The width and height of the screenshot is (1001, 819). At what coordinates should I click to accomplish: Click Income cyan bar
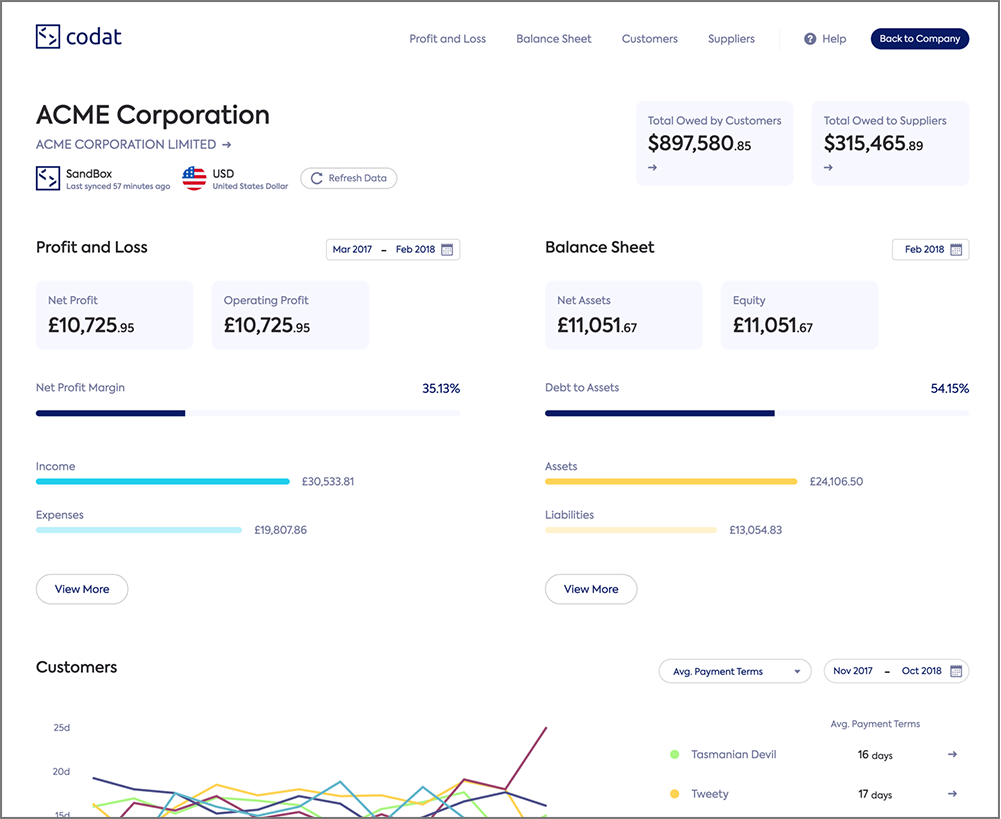coord(163,481)
